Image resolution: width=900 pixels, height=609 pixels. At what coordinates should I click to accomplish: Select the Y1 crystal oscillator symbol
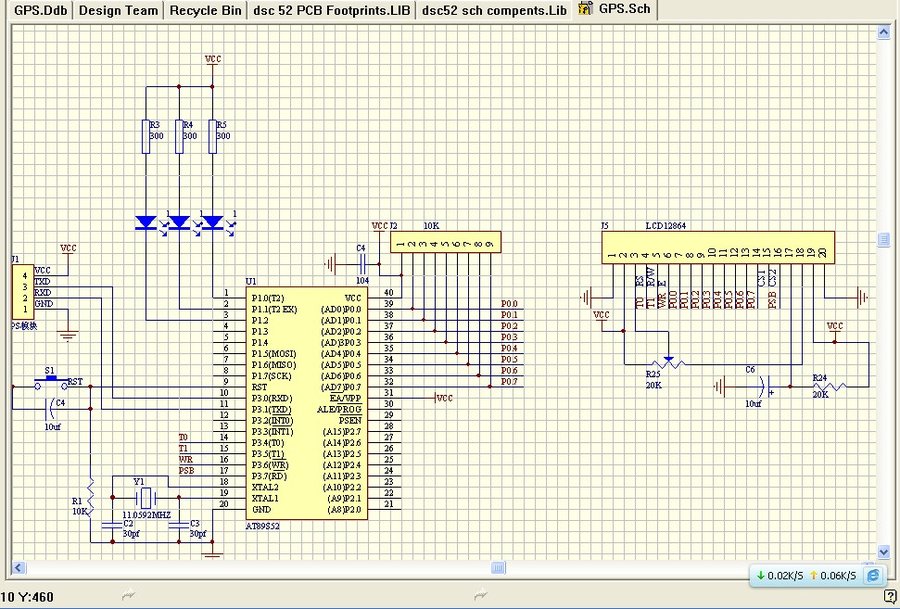[x=148, y=497]
